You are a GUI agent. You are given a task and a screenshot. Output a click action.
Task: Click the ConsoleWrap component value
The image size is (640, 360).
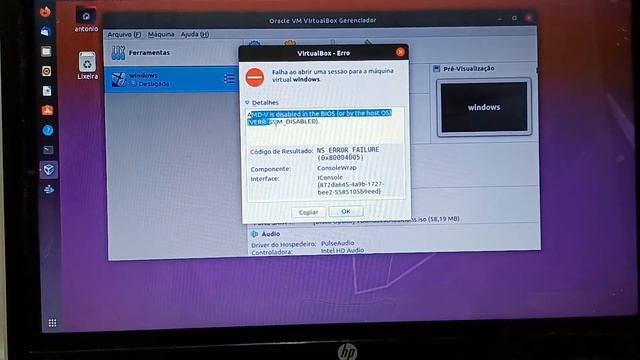tap(337, 168)
